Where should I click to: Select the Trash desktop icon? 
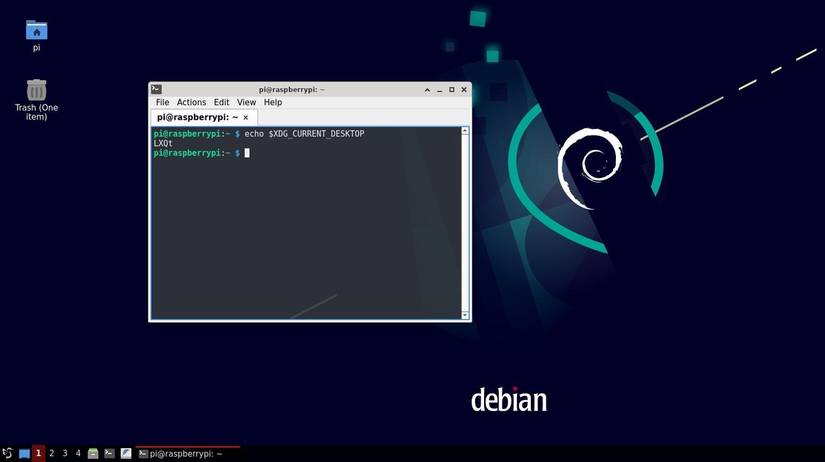[36, 100]
